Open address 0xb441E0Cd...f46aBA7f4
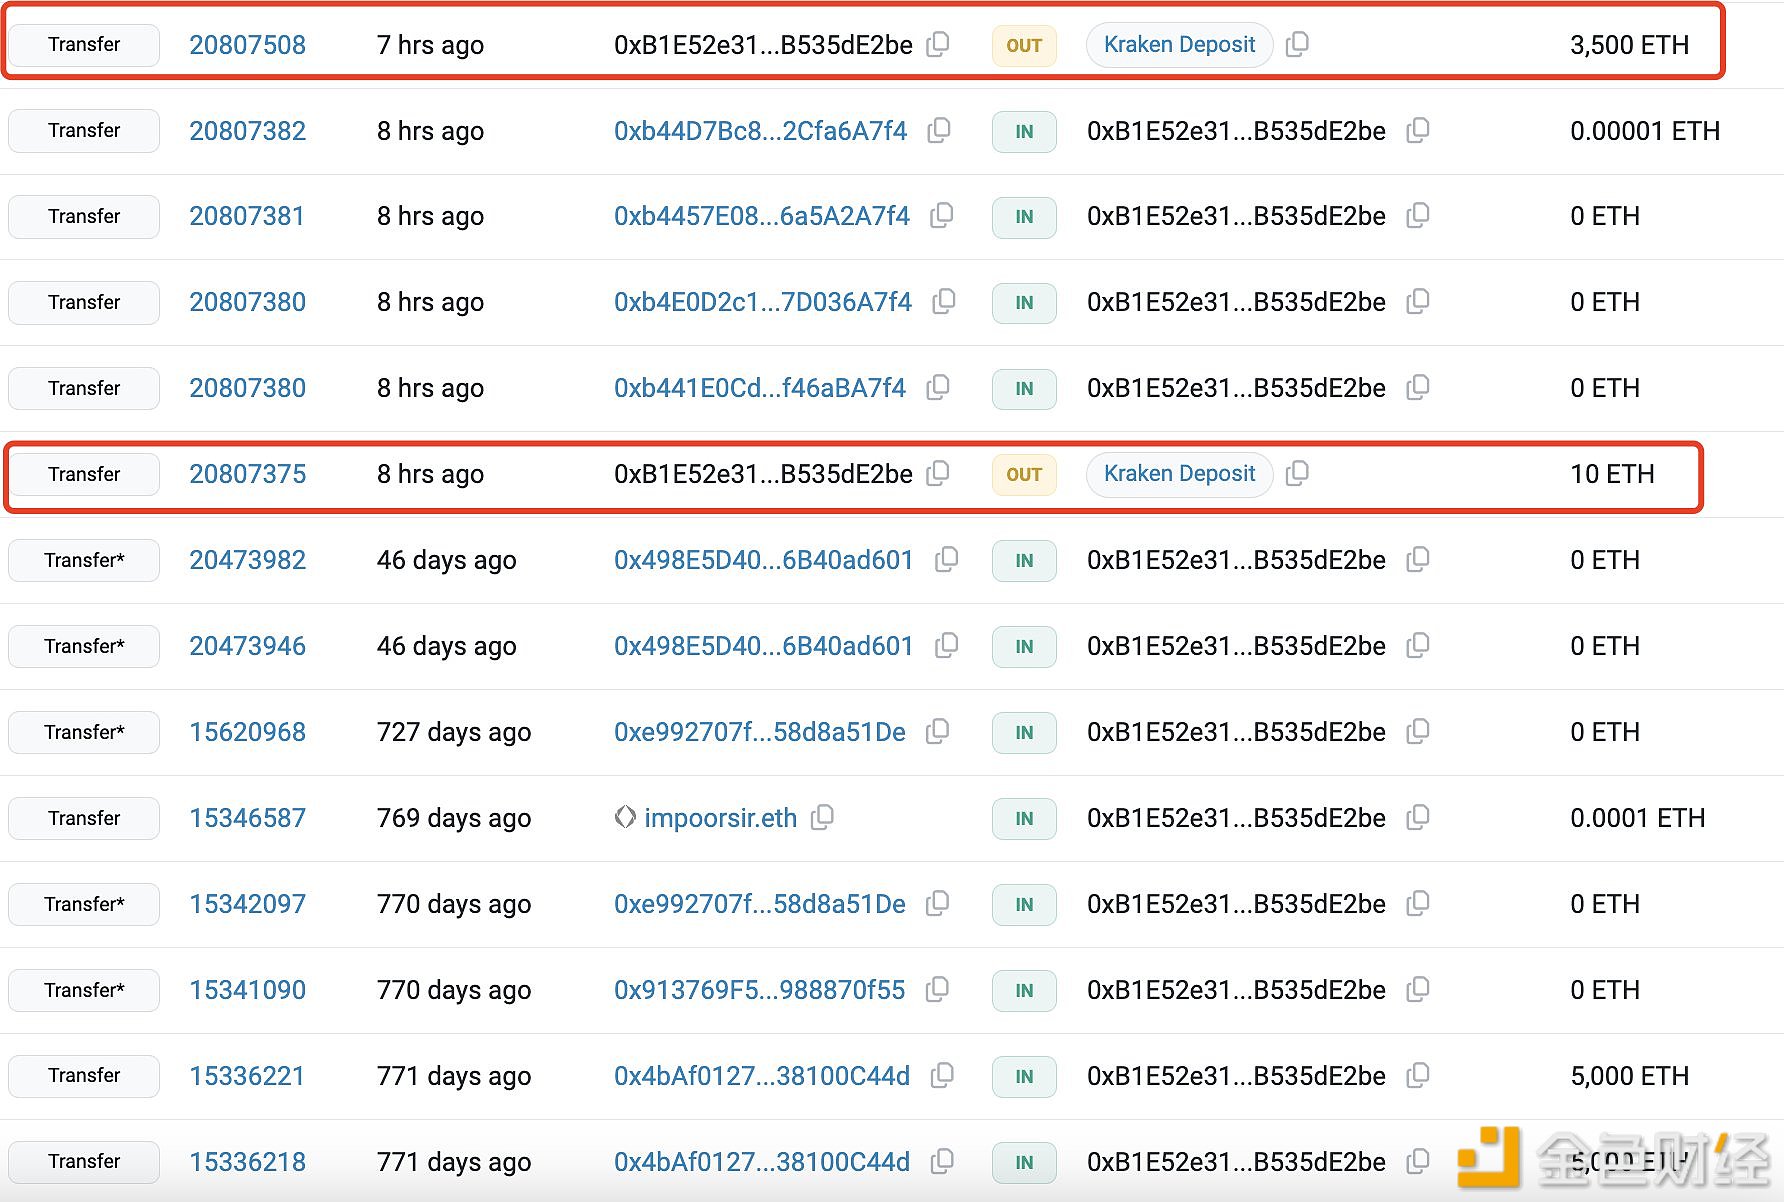1784x1202 pixels. 760,388
